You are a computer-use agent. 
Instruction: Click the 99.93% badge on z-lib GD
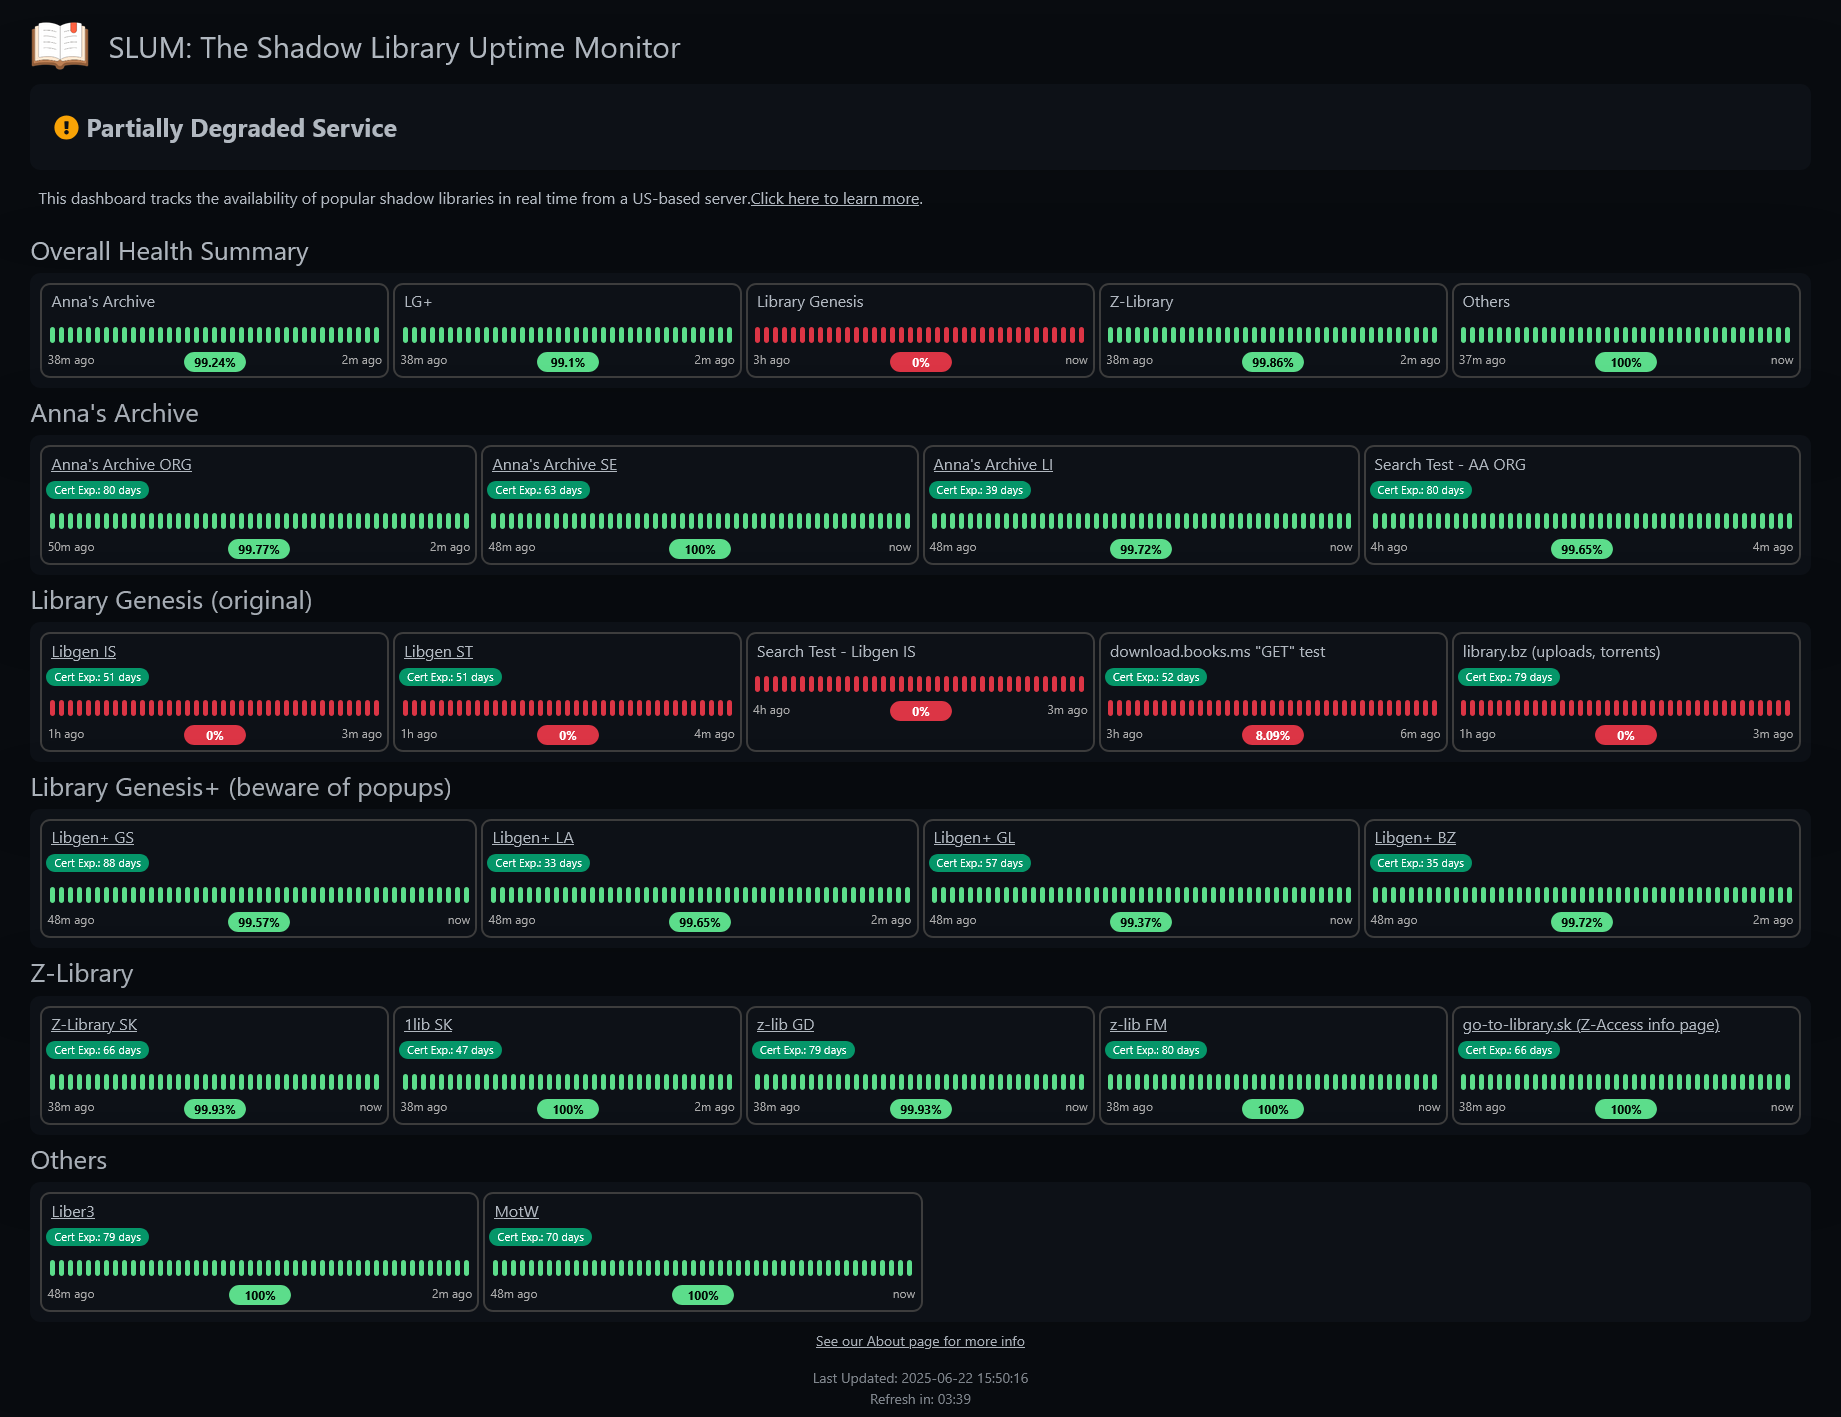[921, 1109]
